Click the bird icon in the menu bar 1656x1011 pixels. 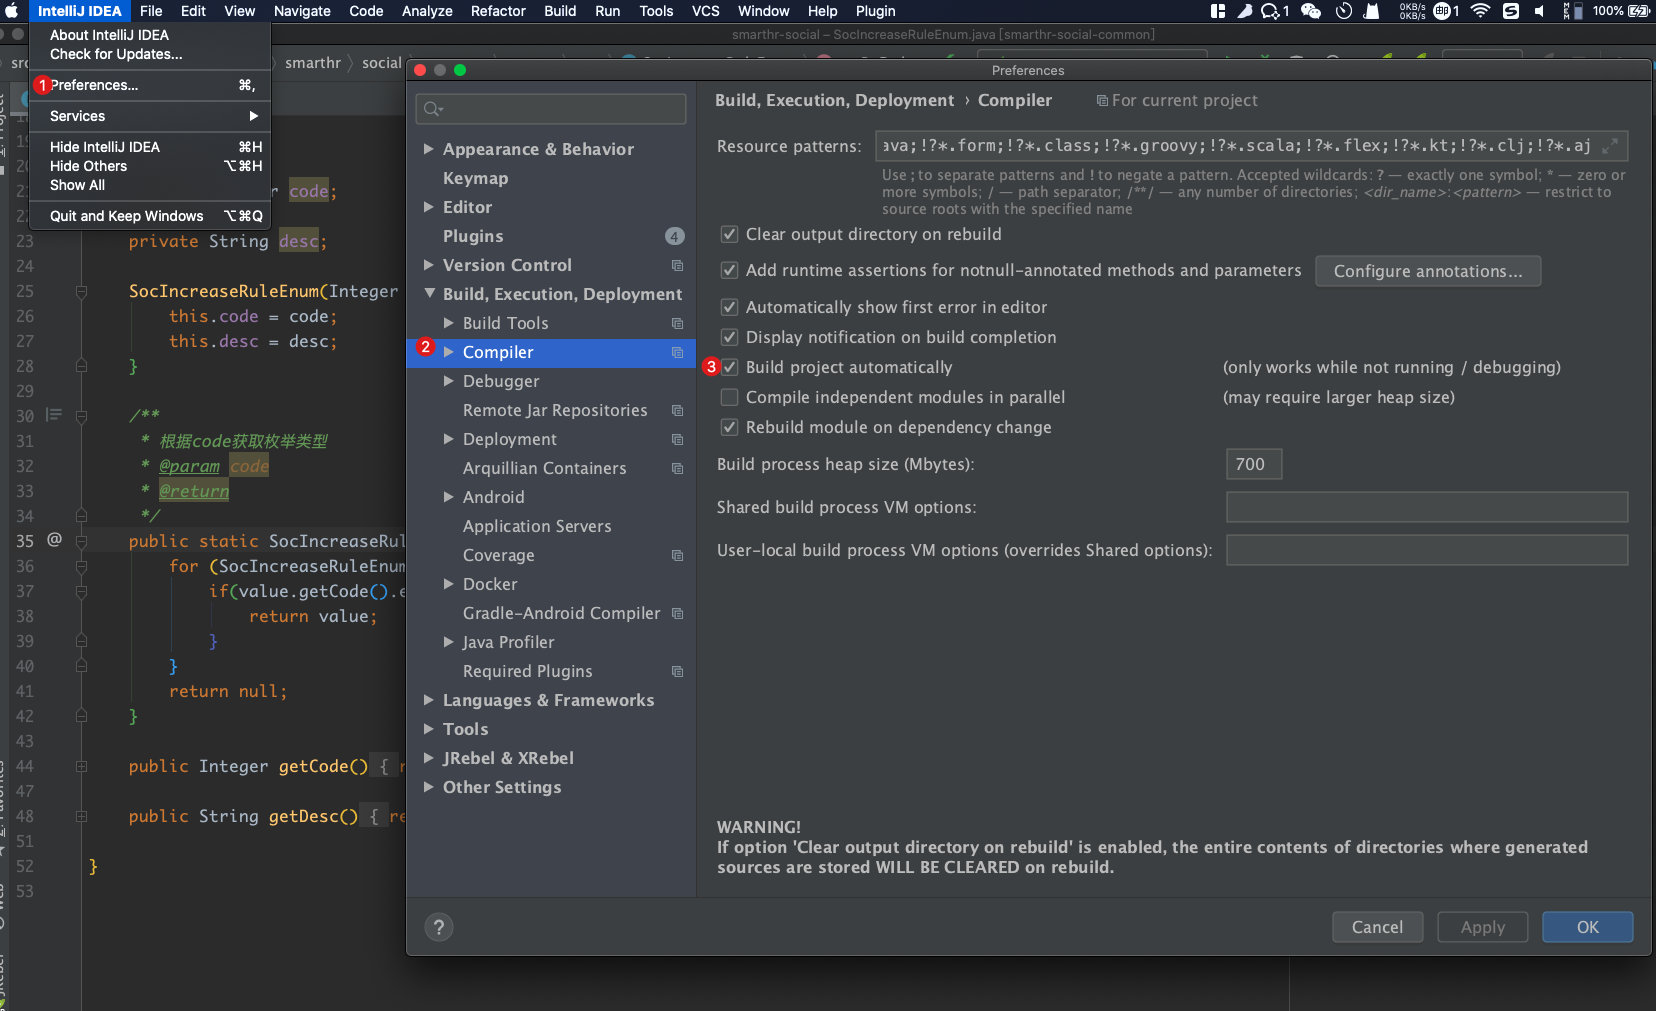pos(1245,11)
